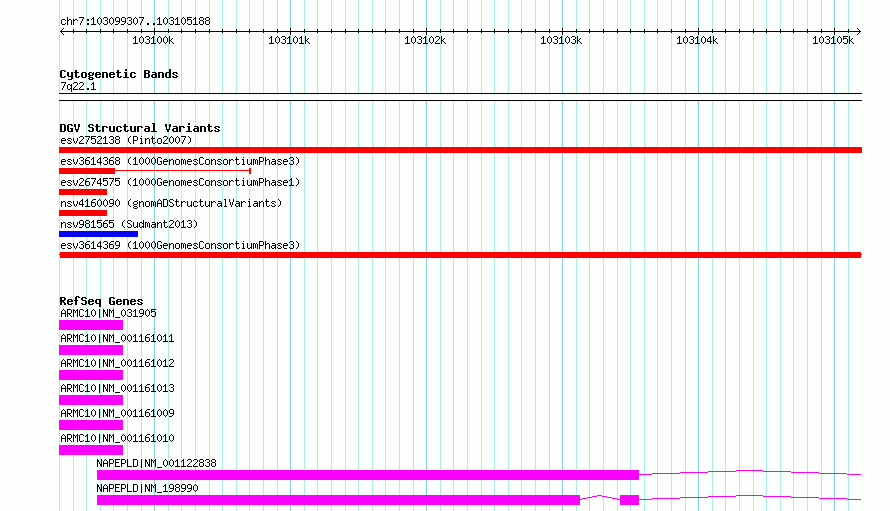The height and width of the screenshot is (511, 890).
Task: Click the chr7:103099307..103105188 coordinate label
Action: pos(135,21)
